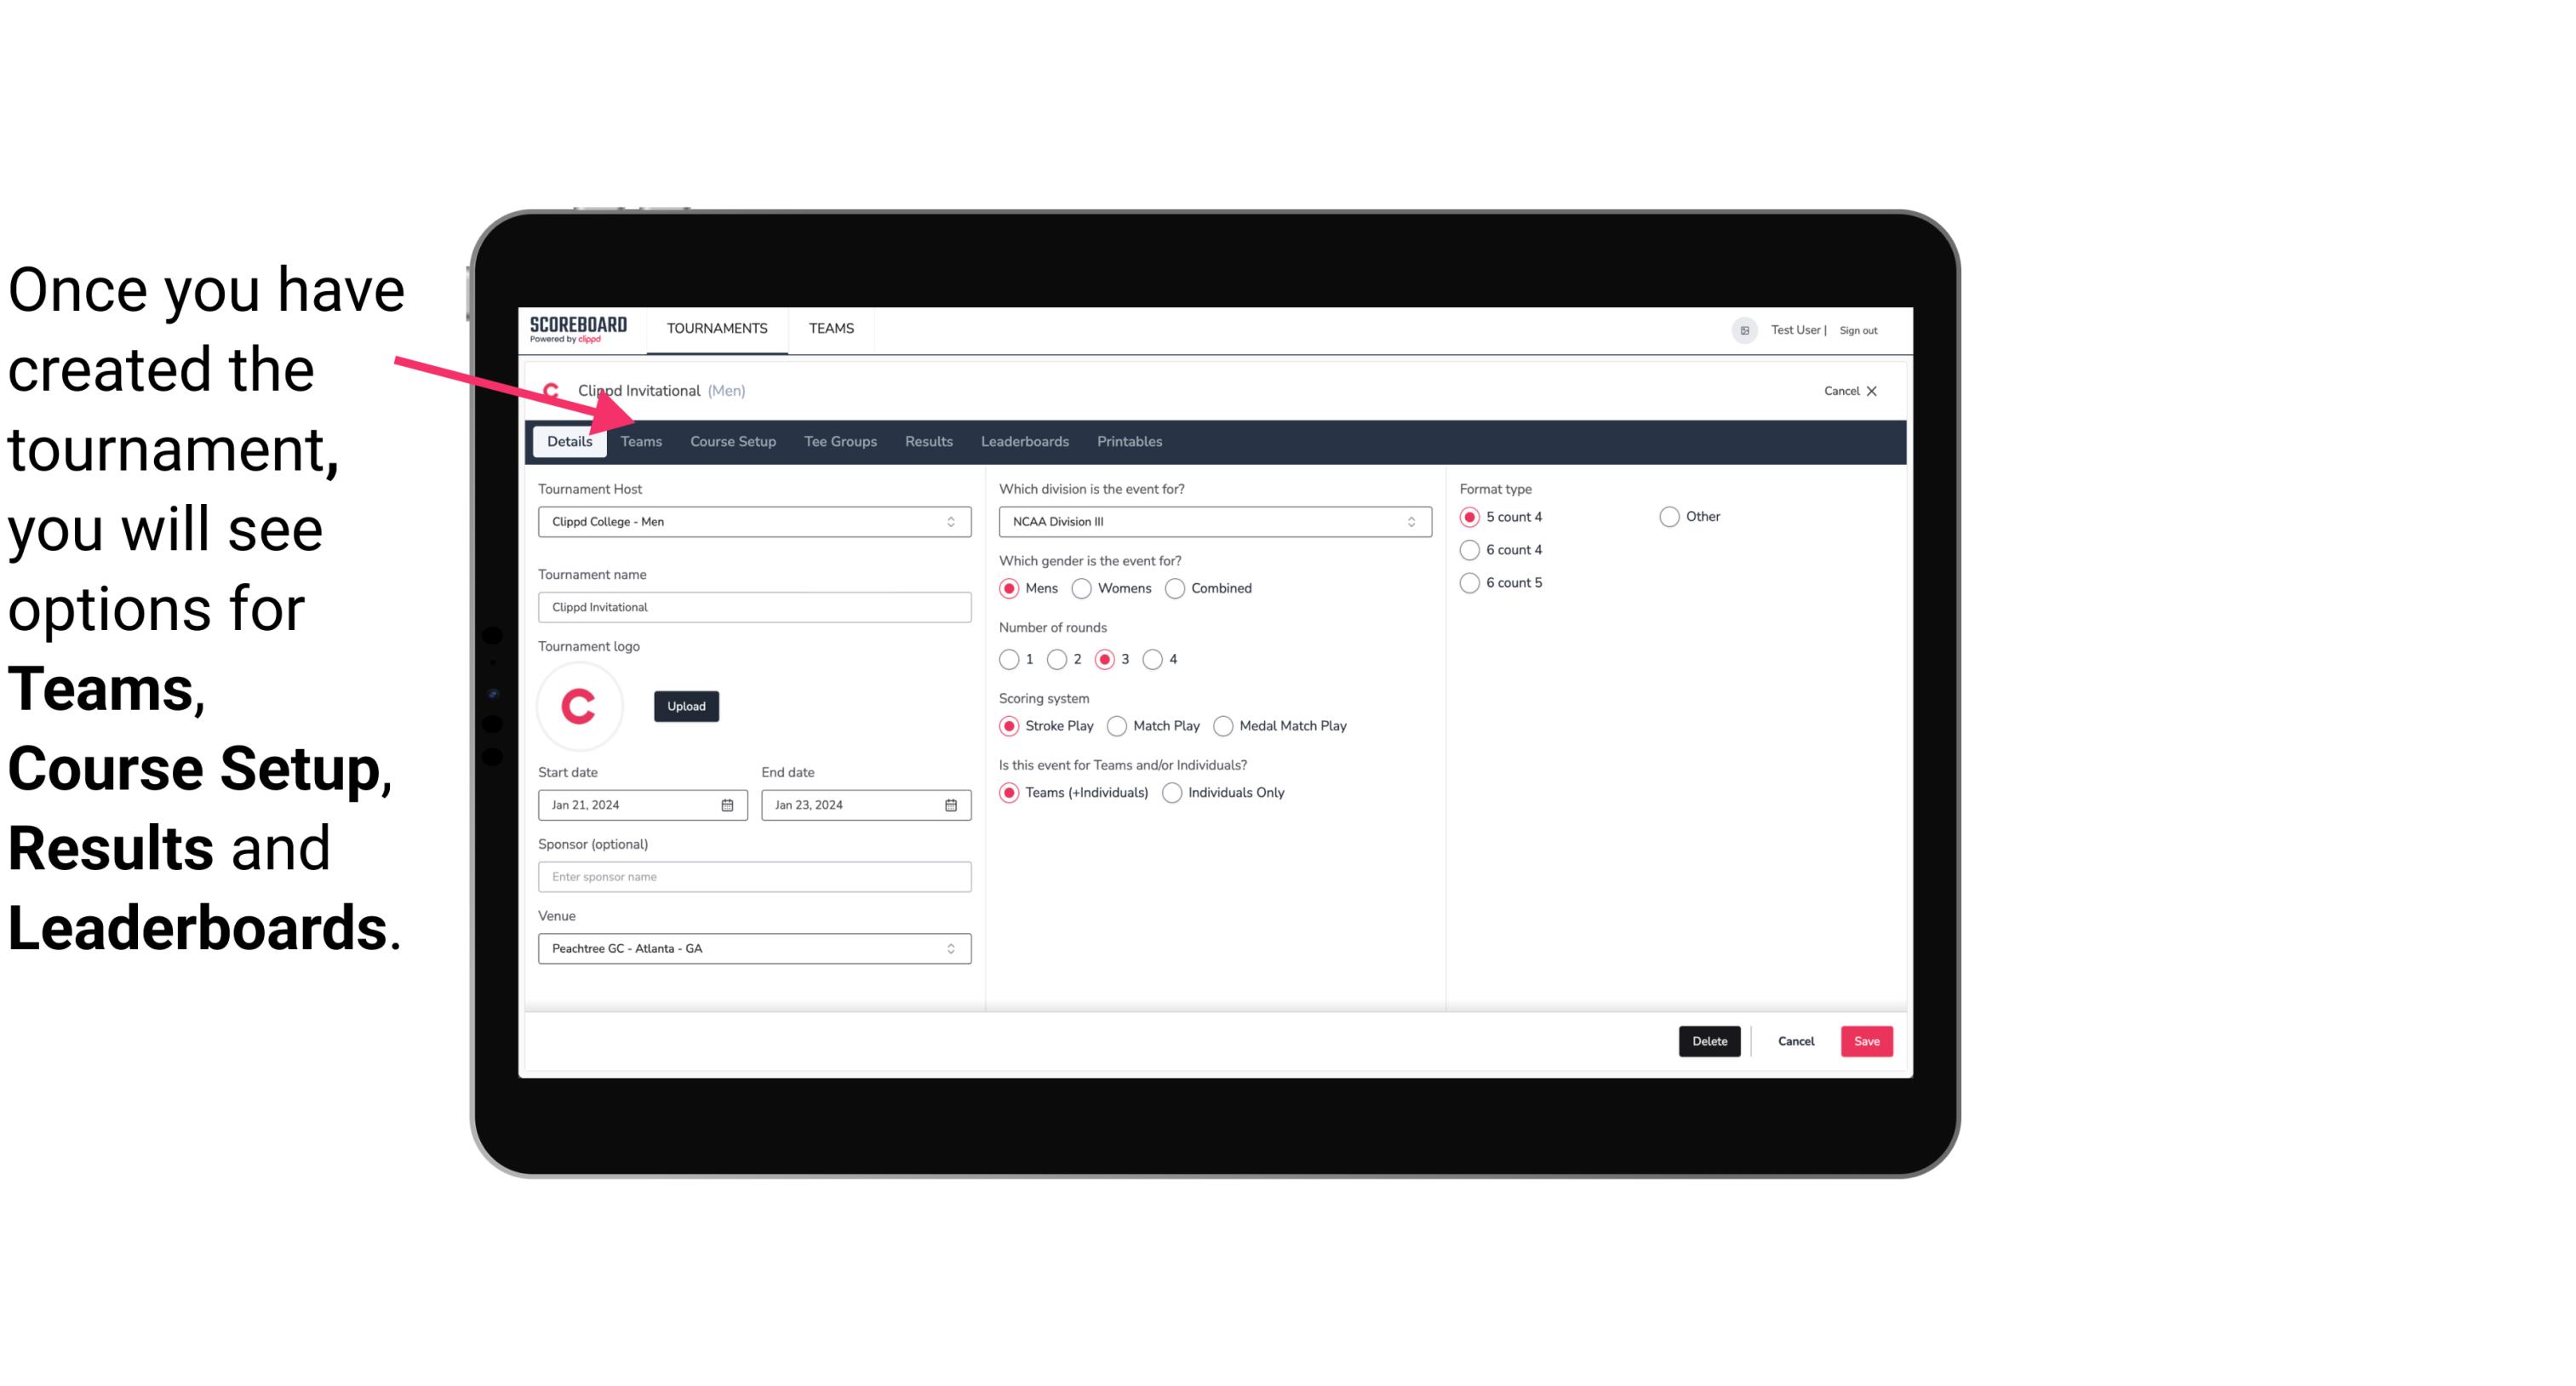Screen dimensions: 2576x1386
Task: Click the tournament host dropdown arrow
Action: [950, 521]
